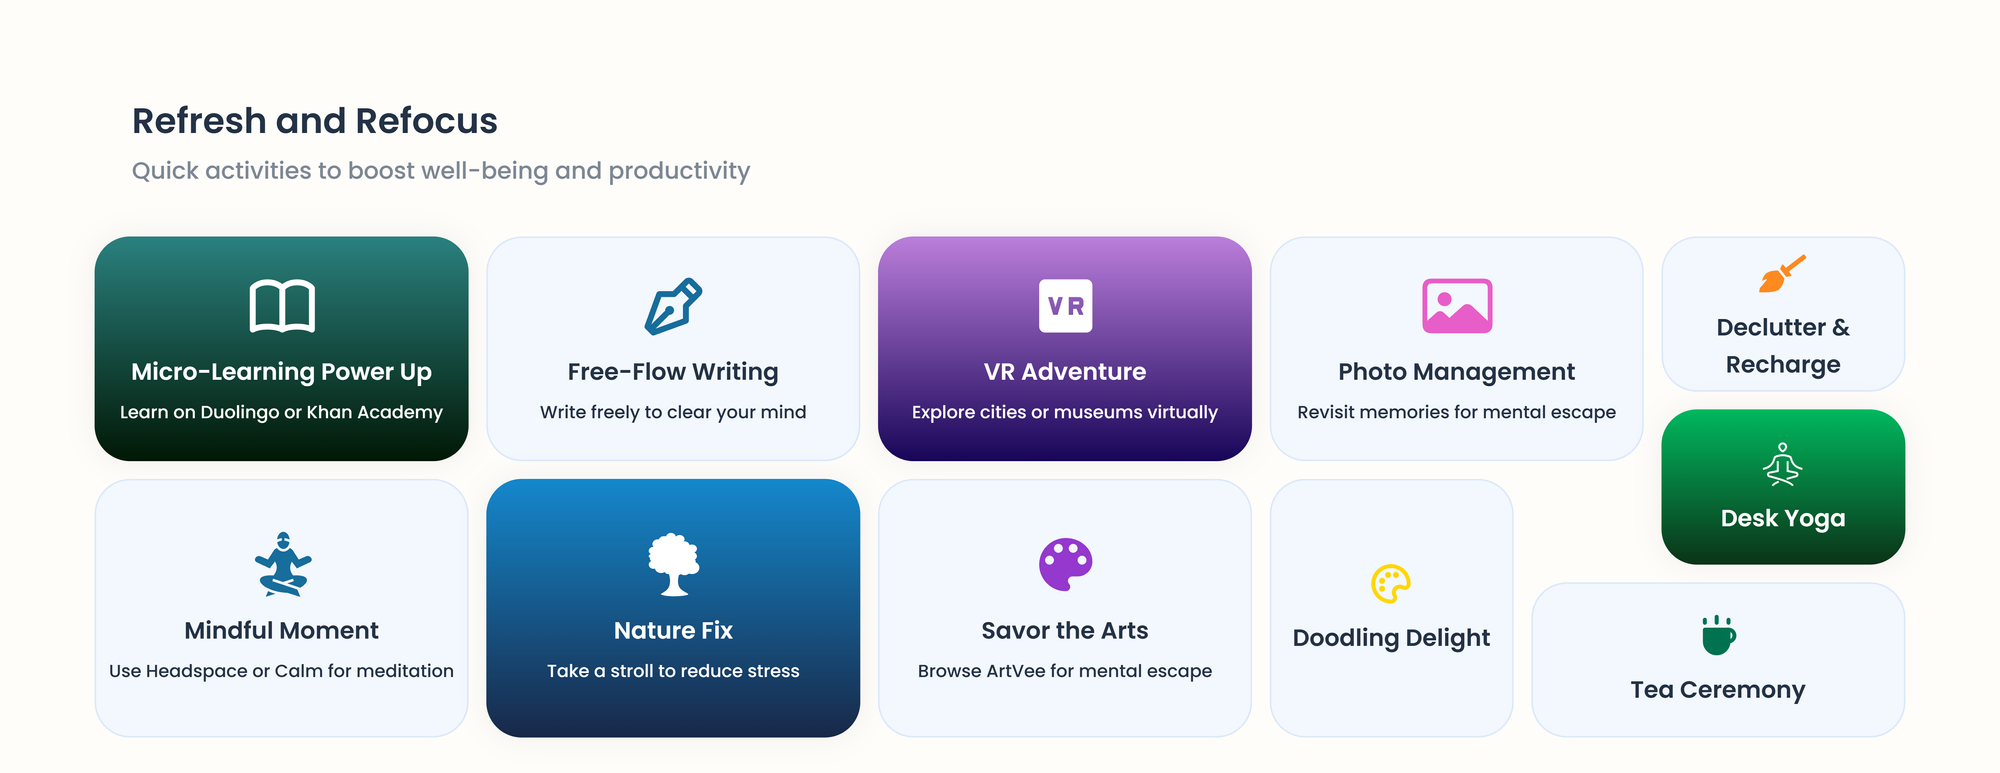
Task: Click the open book icon
Action: pyautogui.click(x=282, y=306)
